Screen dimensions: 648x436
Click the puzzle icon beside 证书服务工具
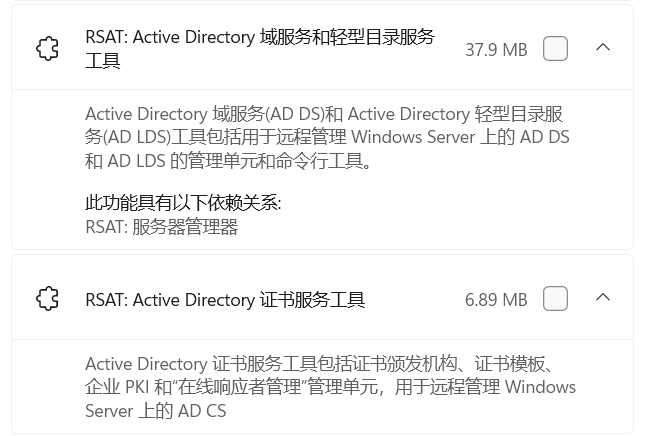pyautogui.click(x=48, y=298)
